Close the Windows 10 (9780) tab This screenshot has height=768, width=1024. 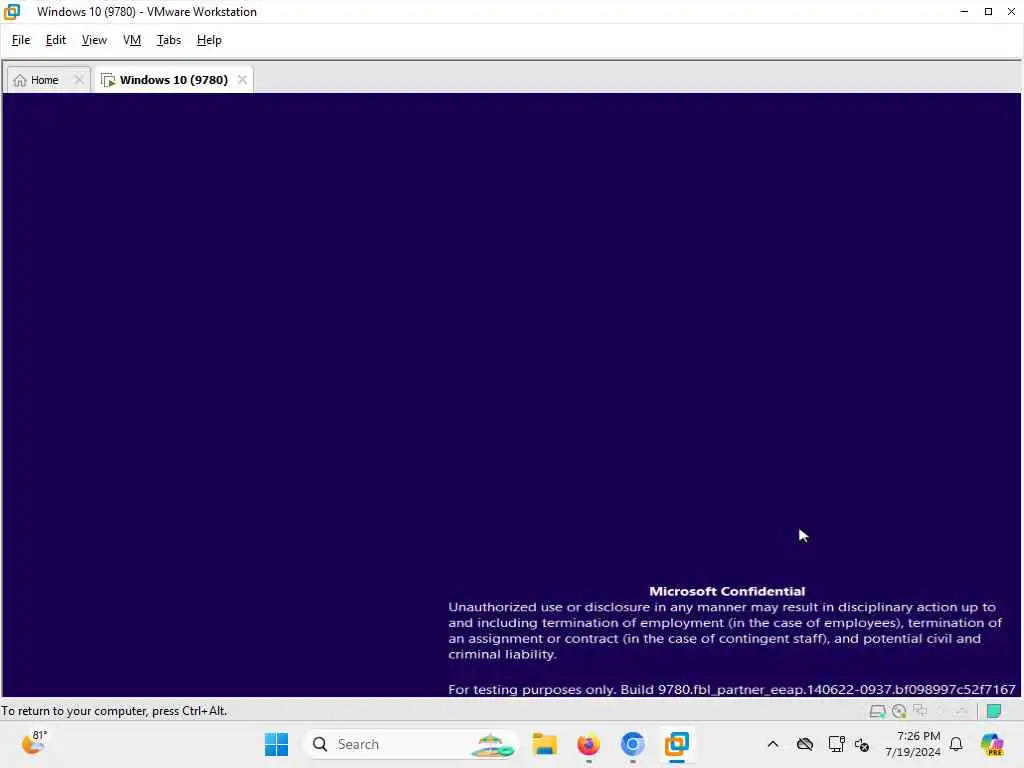pos(242,80)
